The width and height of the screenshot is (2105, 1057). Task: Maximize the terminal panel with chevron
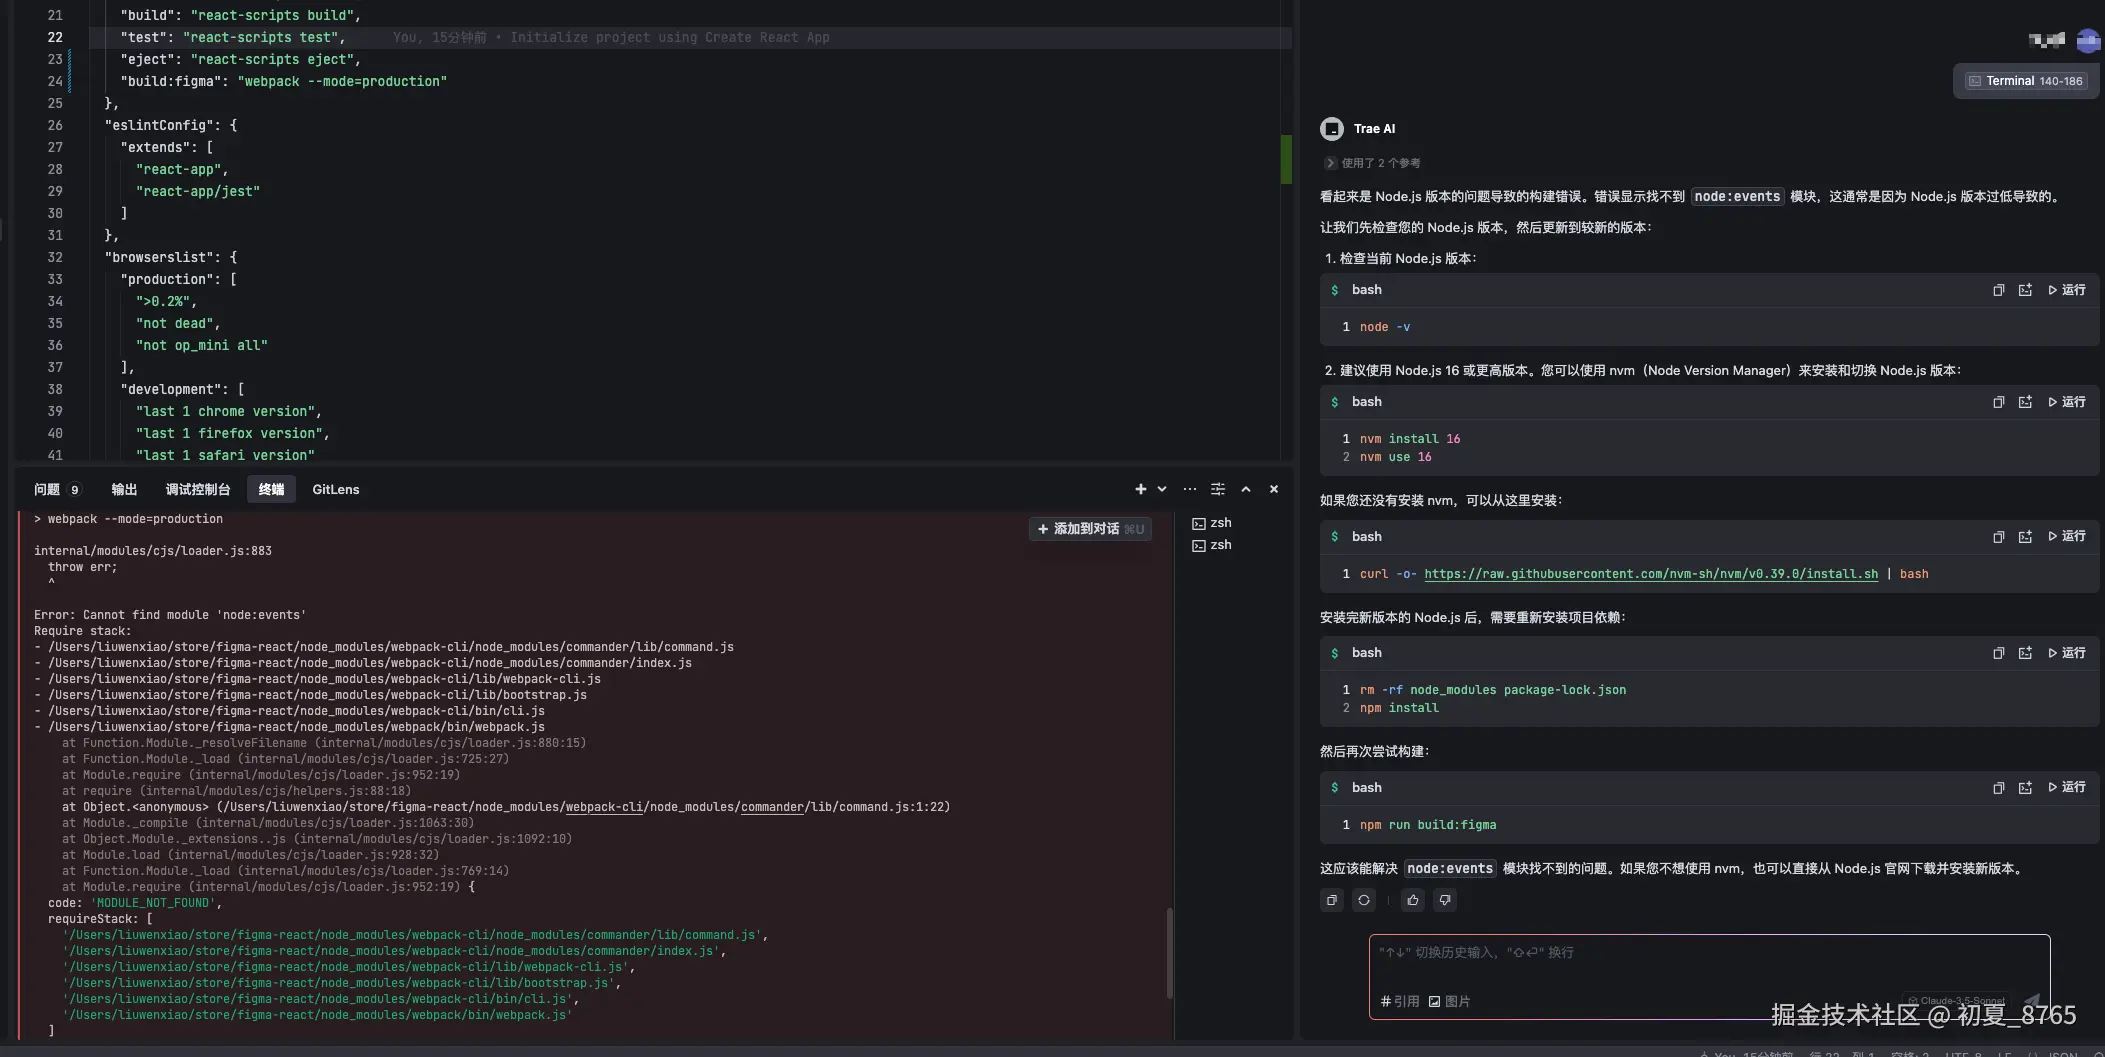[1246, 490]
